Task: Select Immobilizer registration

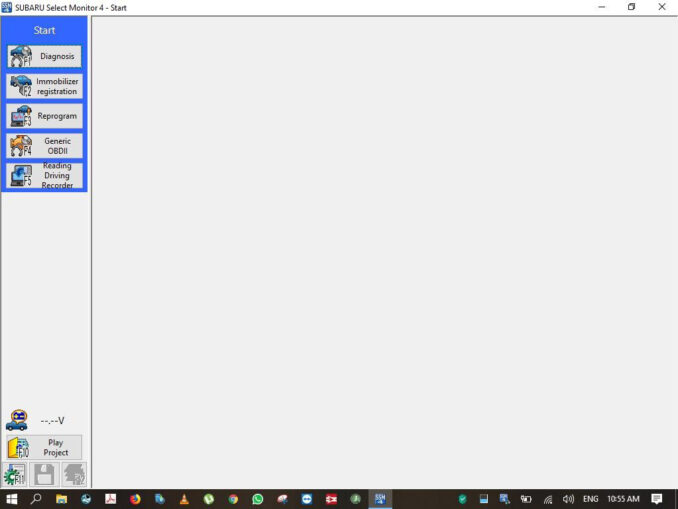Action: (45, 87)
